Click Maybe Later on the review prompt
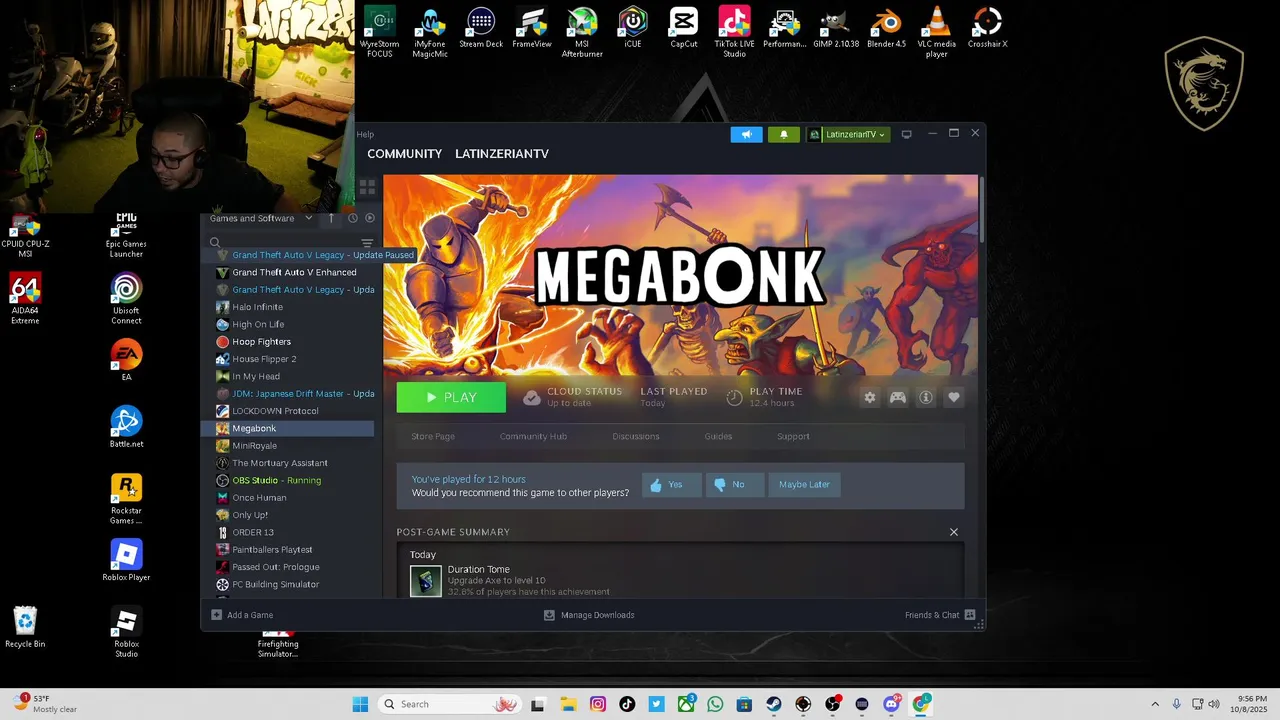Viewport: 1280px width, 720px height. point(804,485)
